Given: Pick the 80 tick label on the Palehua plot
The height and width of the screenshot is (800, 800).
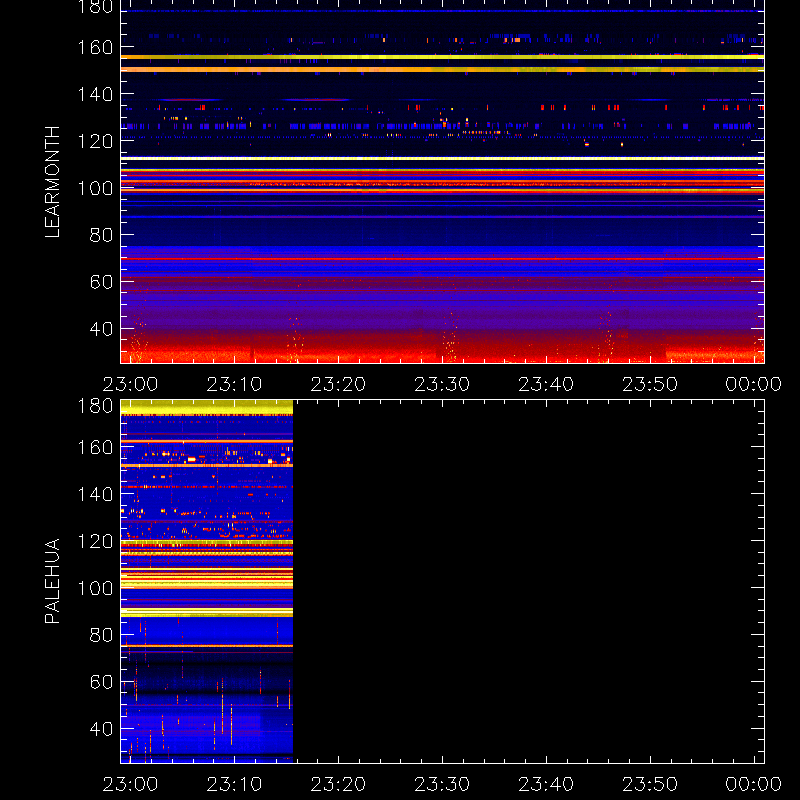Looking at the screenshot, I should 101,635.
